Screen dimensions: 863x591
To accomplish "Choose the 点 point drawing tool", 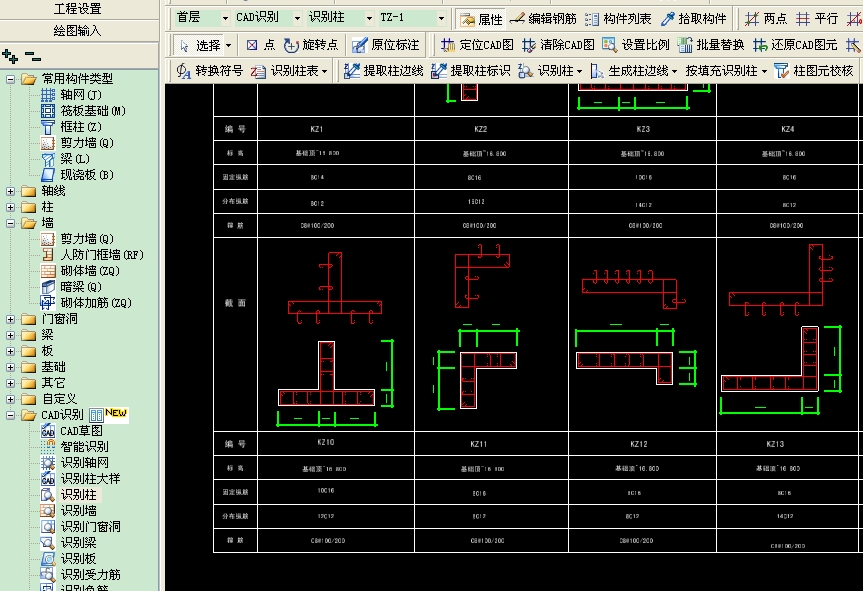I will point(260,45).
